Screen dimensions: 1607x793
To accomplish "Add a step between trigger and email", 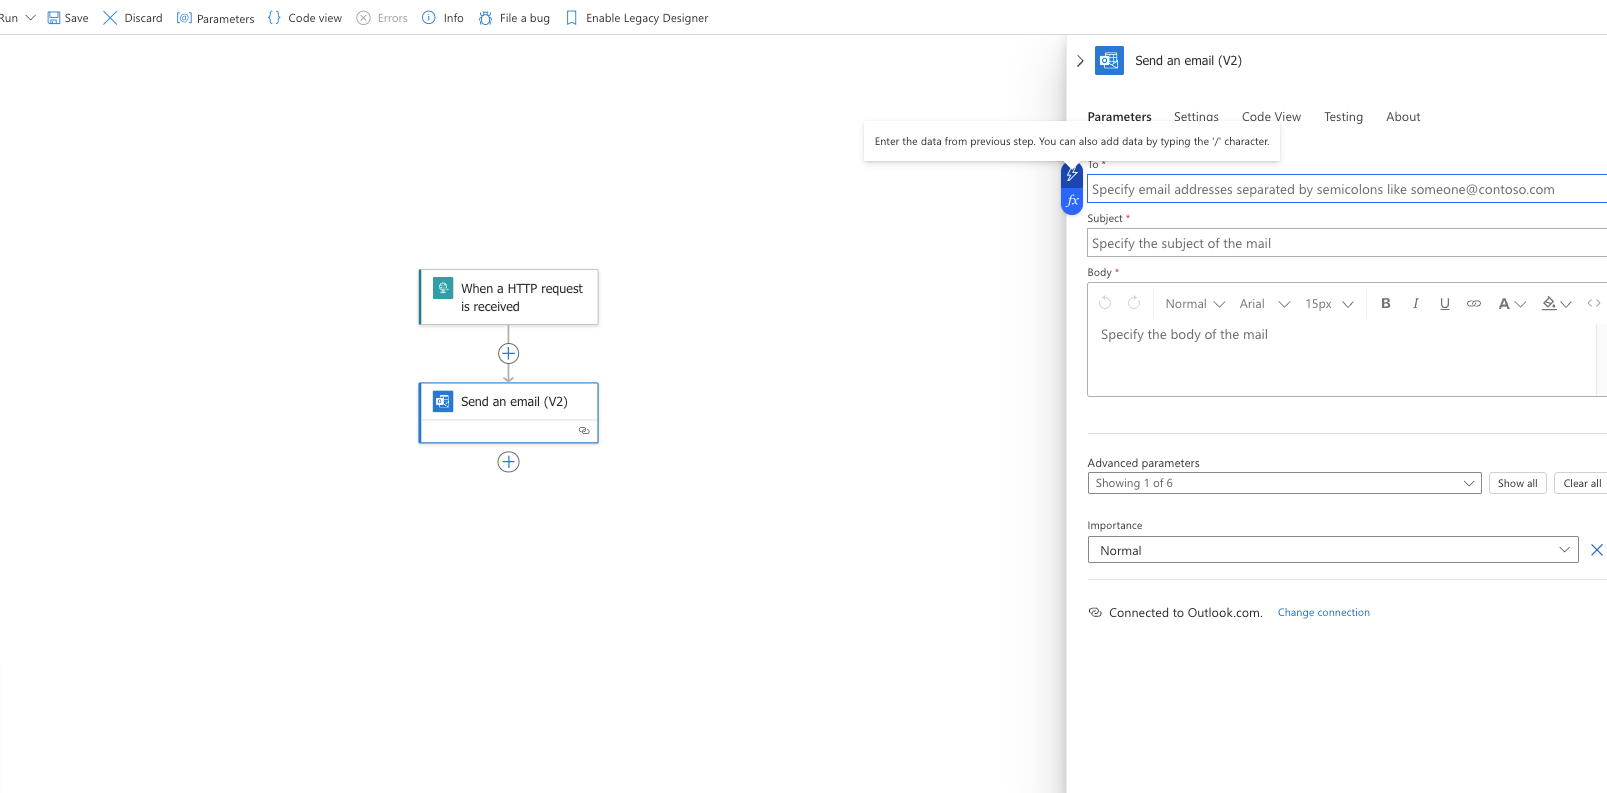I will pos(508,354).
